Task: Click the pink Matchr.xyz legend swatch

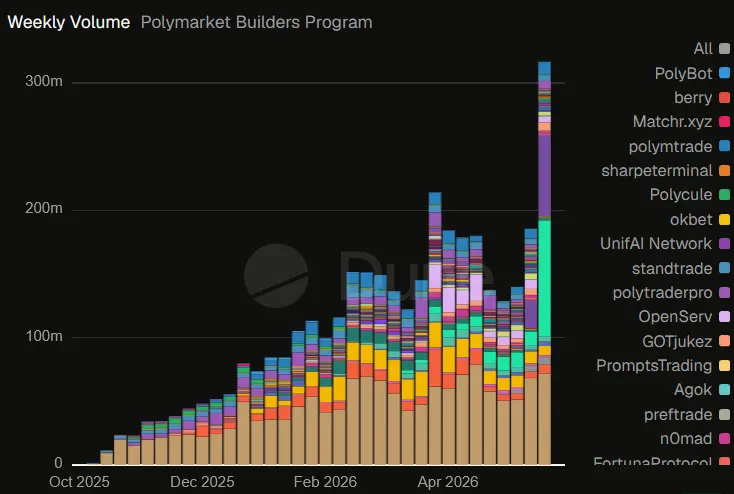Action: [x=724, y=122]
